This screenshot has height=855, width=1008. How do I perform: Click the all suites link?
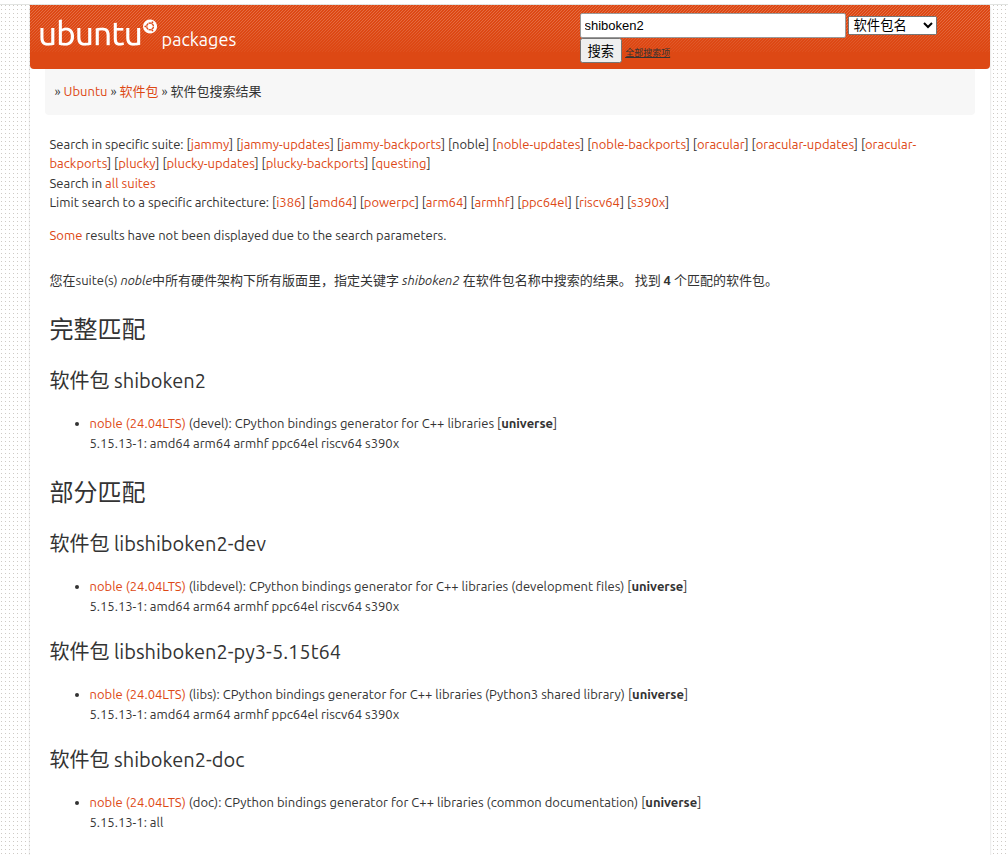130,184
